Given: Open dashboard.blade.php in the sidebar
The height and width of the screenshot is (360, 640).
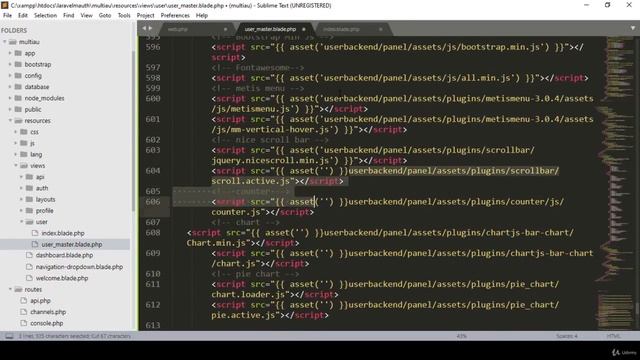Looking at the screenshot, I should tap(64, 255).
